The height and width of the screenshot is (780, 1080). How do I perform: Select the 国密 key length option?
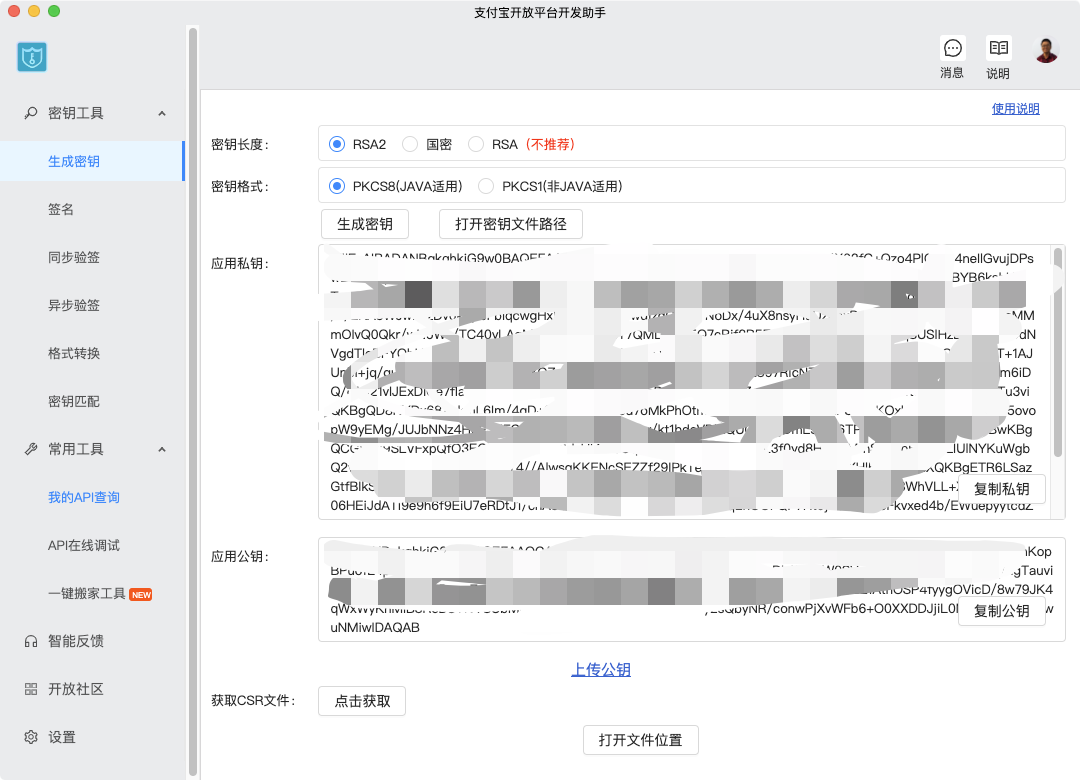(x=410, y=144)
